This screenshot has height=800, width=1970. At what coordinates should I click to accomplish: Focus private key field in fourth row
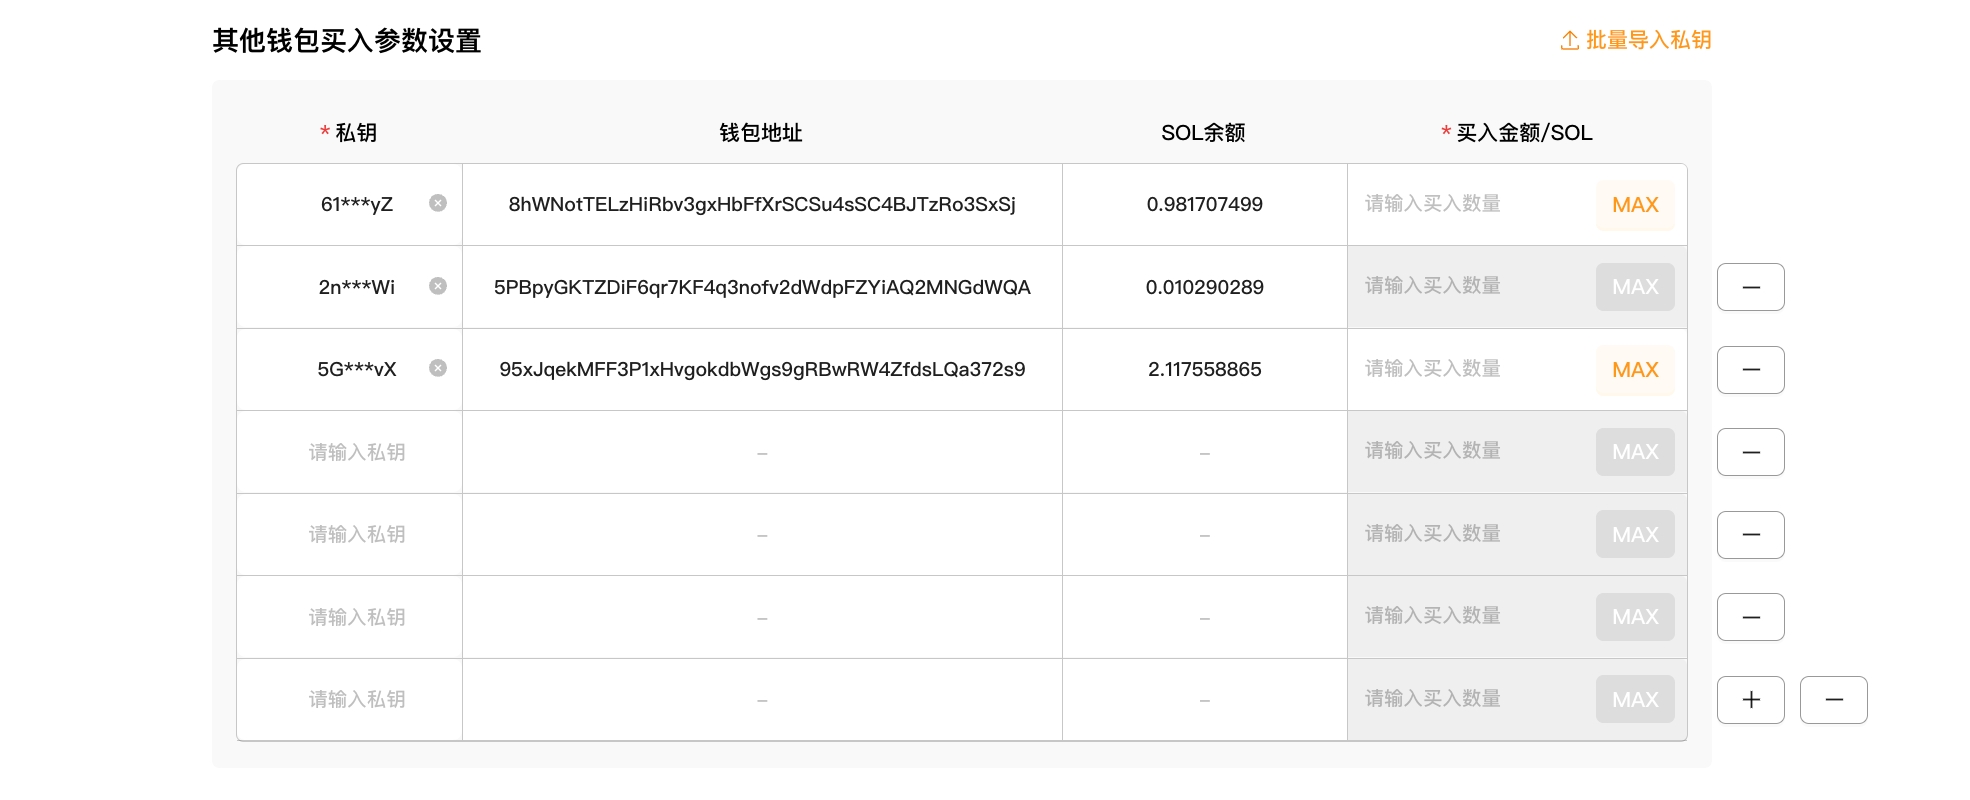pyautogui.click(x=356, y=452)
